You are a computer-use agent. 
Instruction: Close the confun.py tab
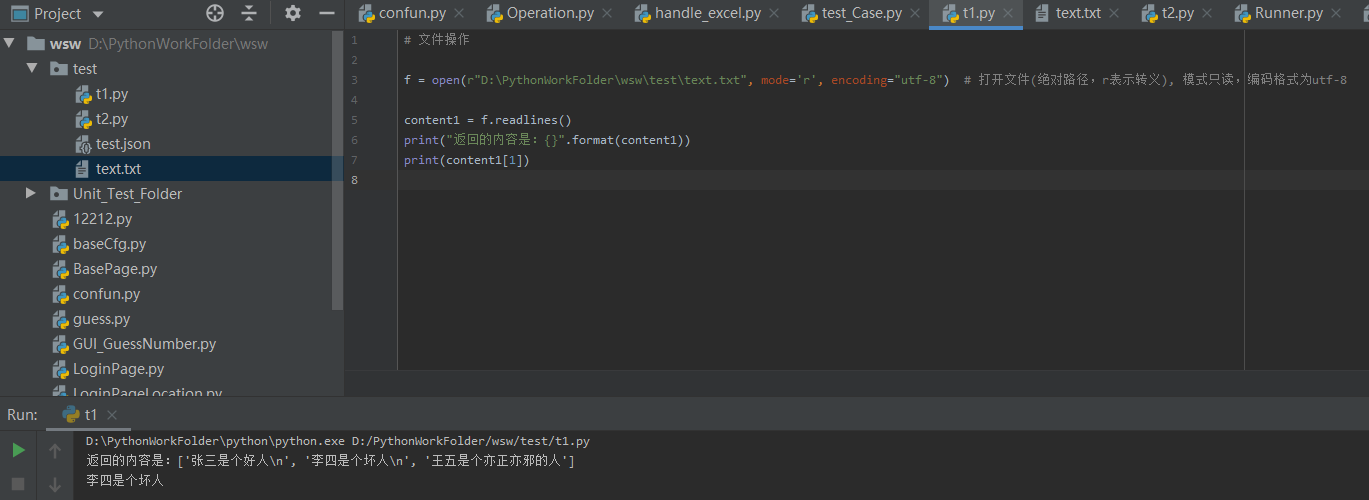coord(459,14)
